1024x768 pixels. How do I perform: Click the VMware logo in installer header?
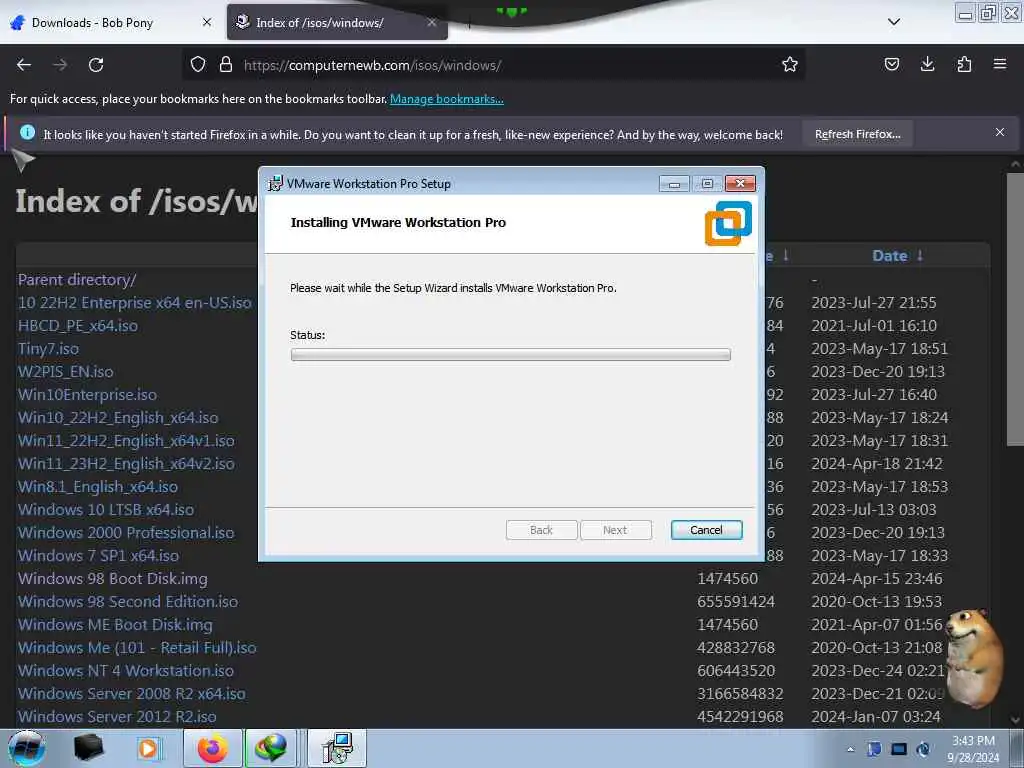(728, 223)
